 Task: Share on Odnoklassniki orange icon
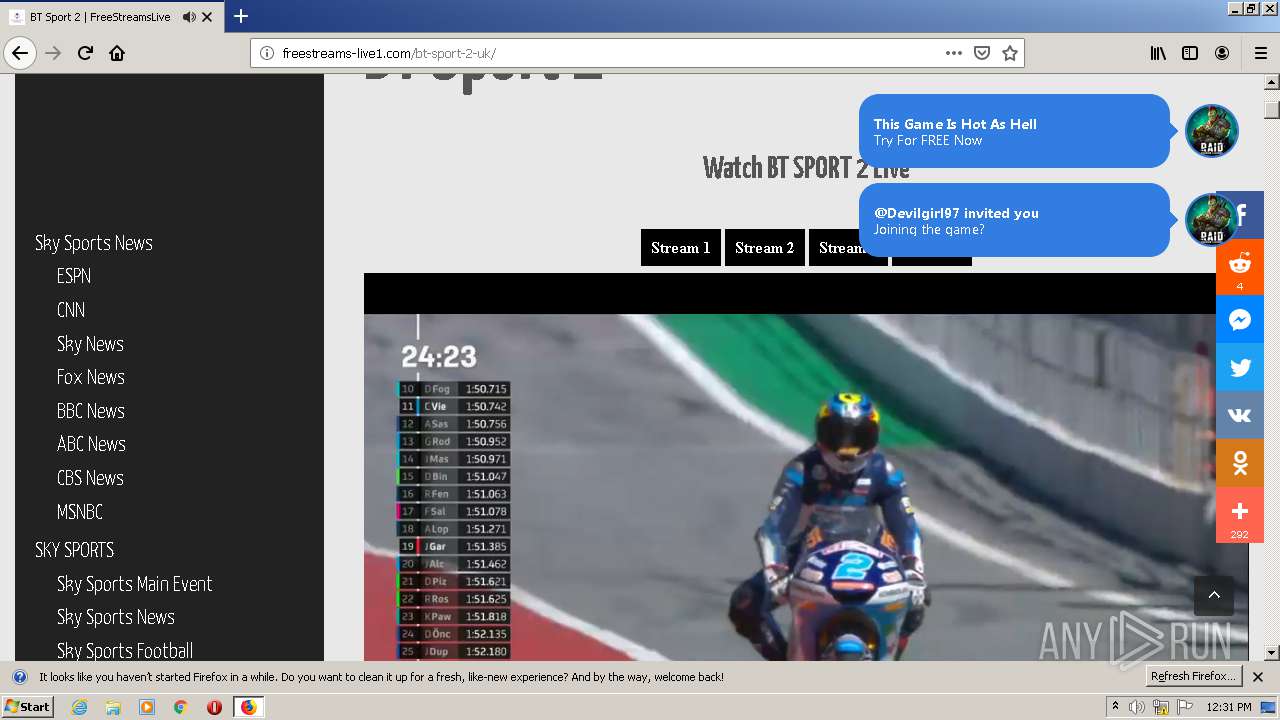1240,463
